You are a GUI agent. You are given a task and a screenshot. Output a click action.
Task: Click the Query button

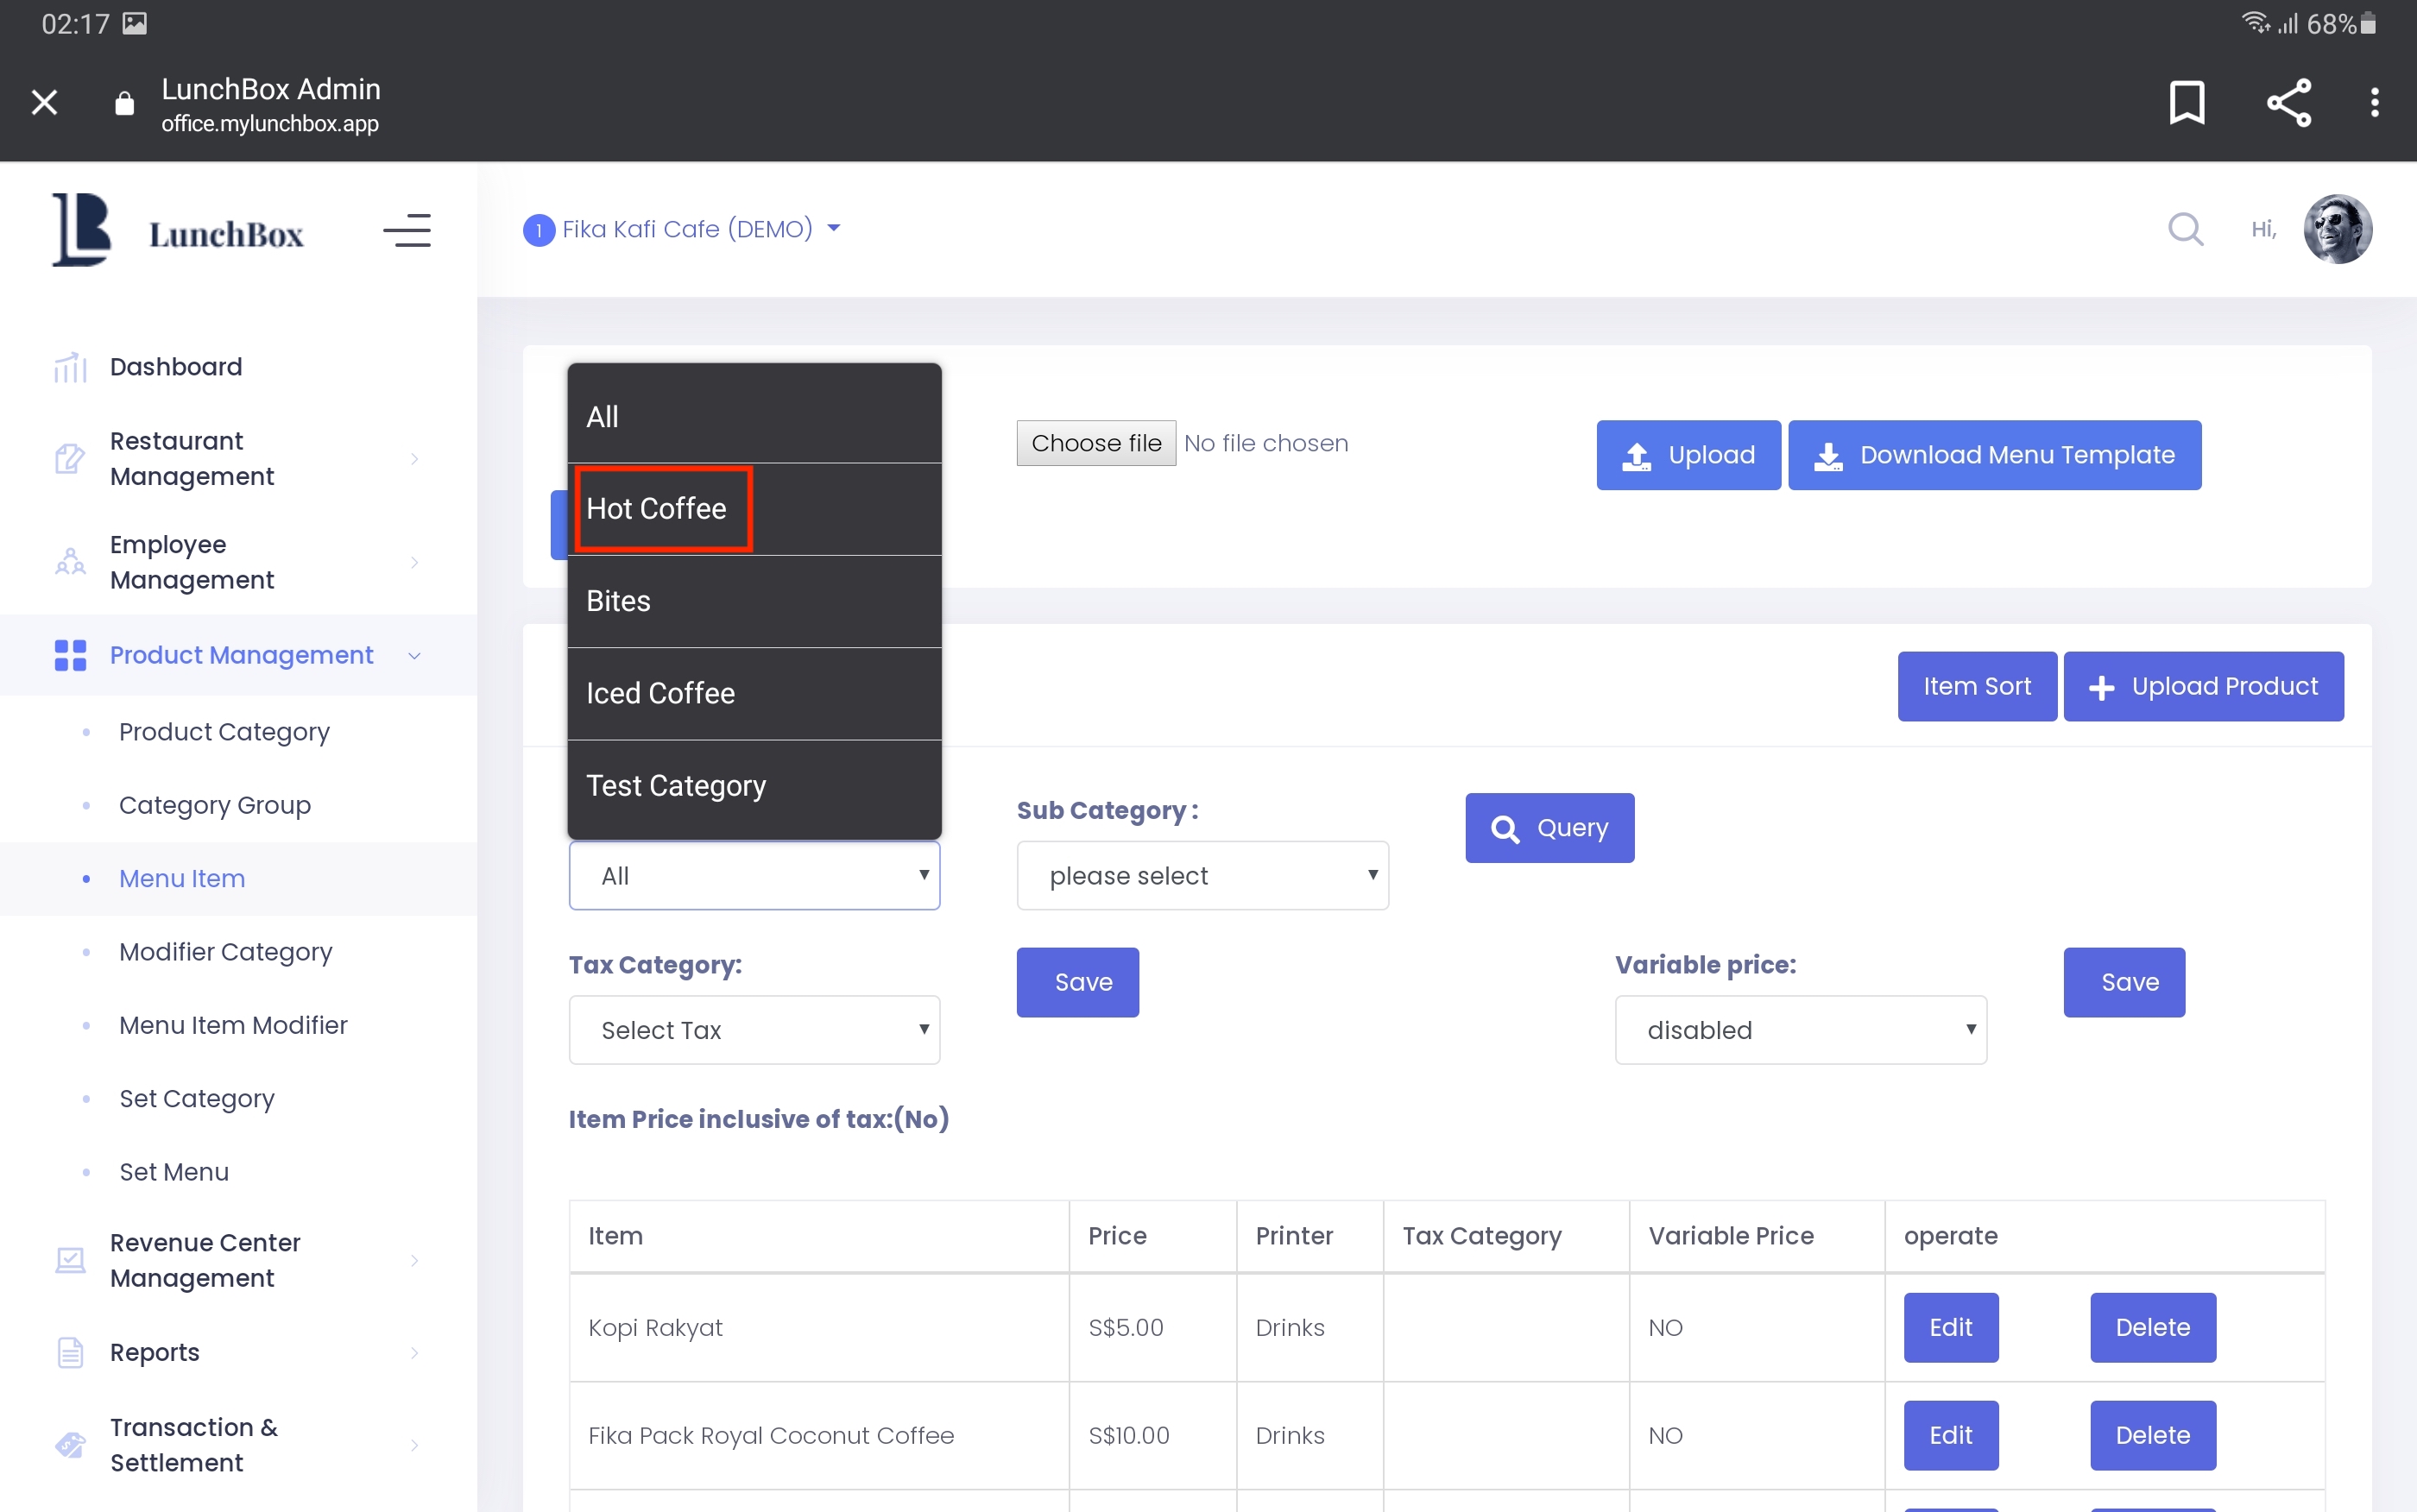(x=1549, y=827)
